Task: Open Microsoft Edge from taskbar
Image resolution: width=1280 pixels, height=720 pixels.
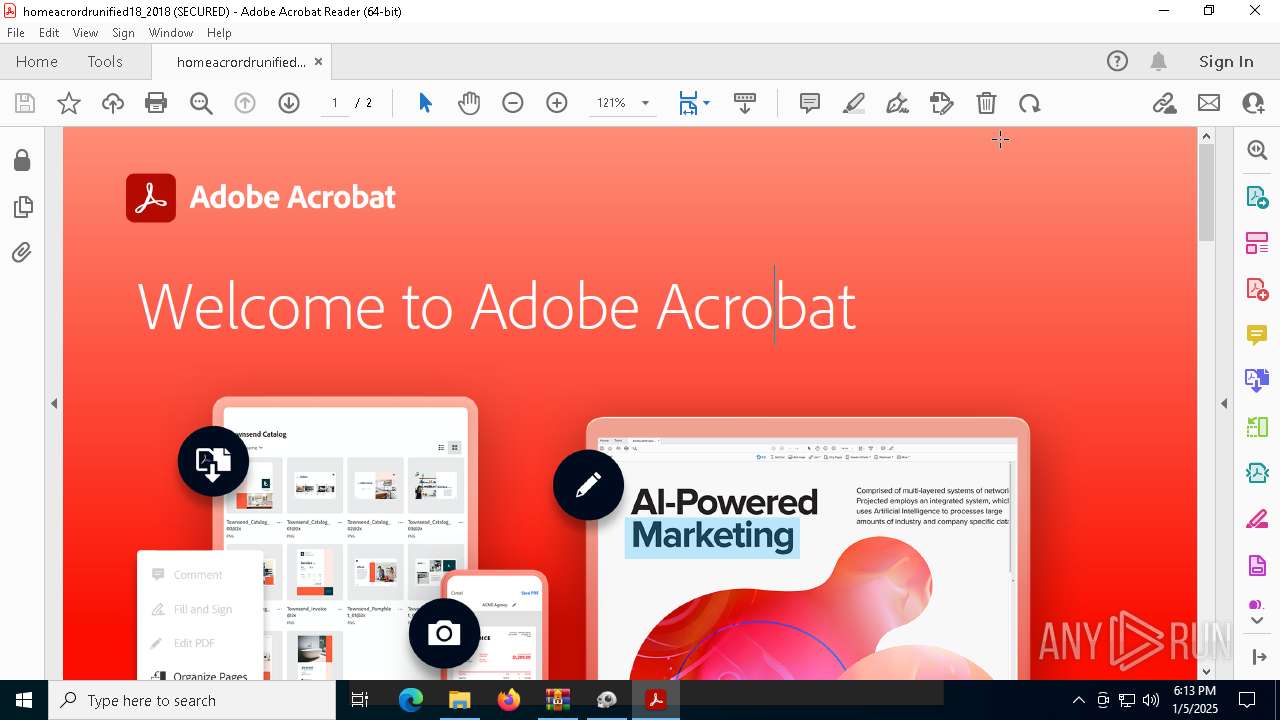Action: click(411, 700)
